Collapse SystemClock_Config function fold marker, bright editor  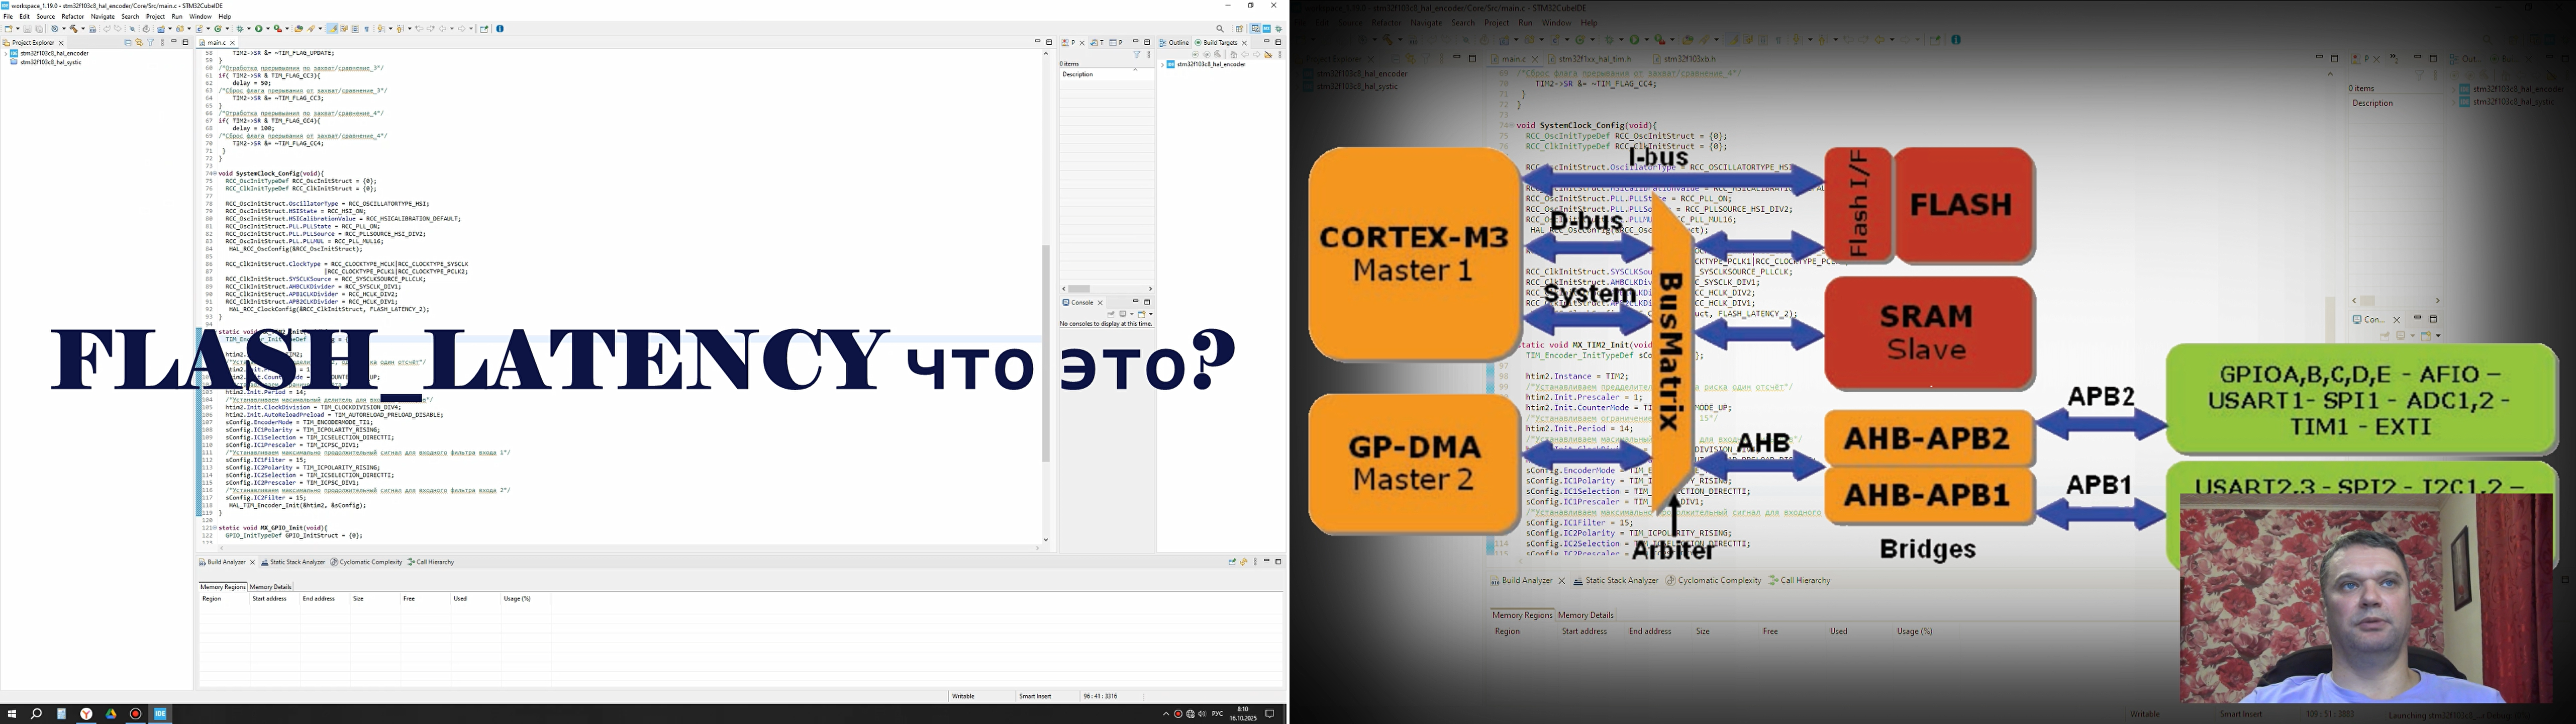(215, 174)
